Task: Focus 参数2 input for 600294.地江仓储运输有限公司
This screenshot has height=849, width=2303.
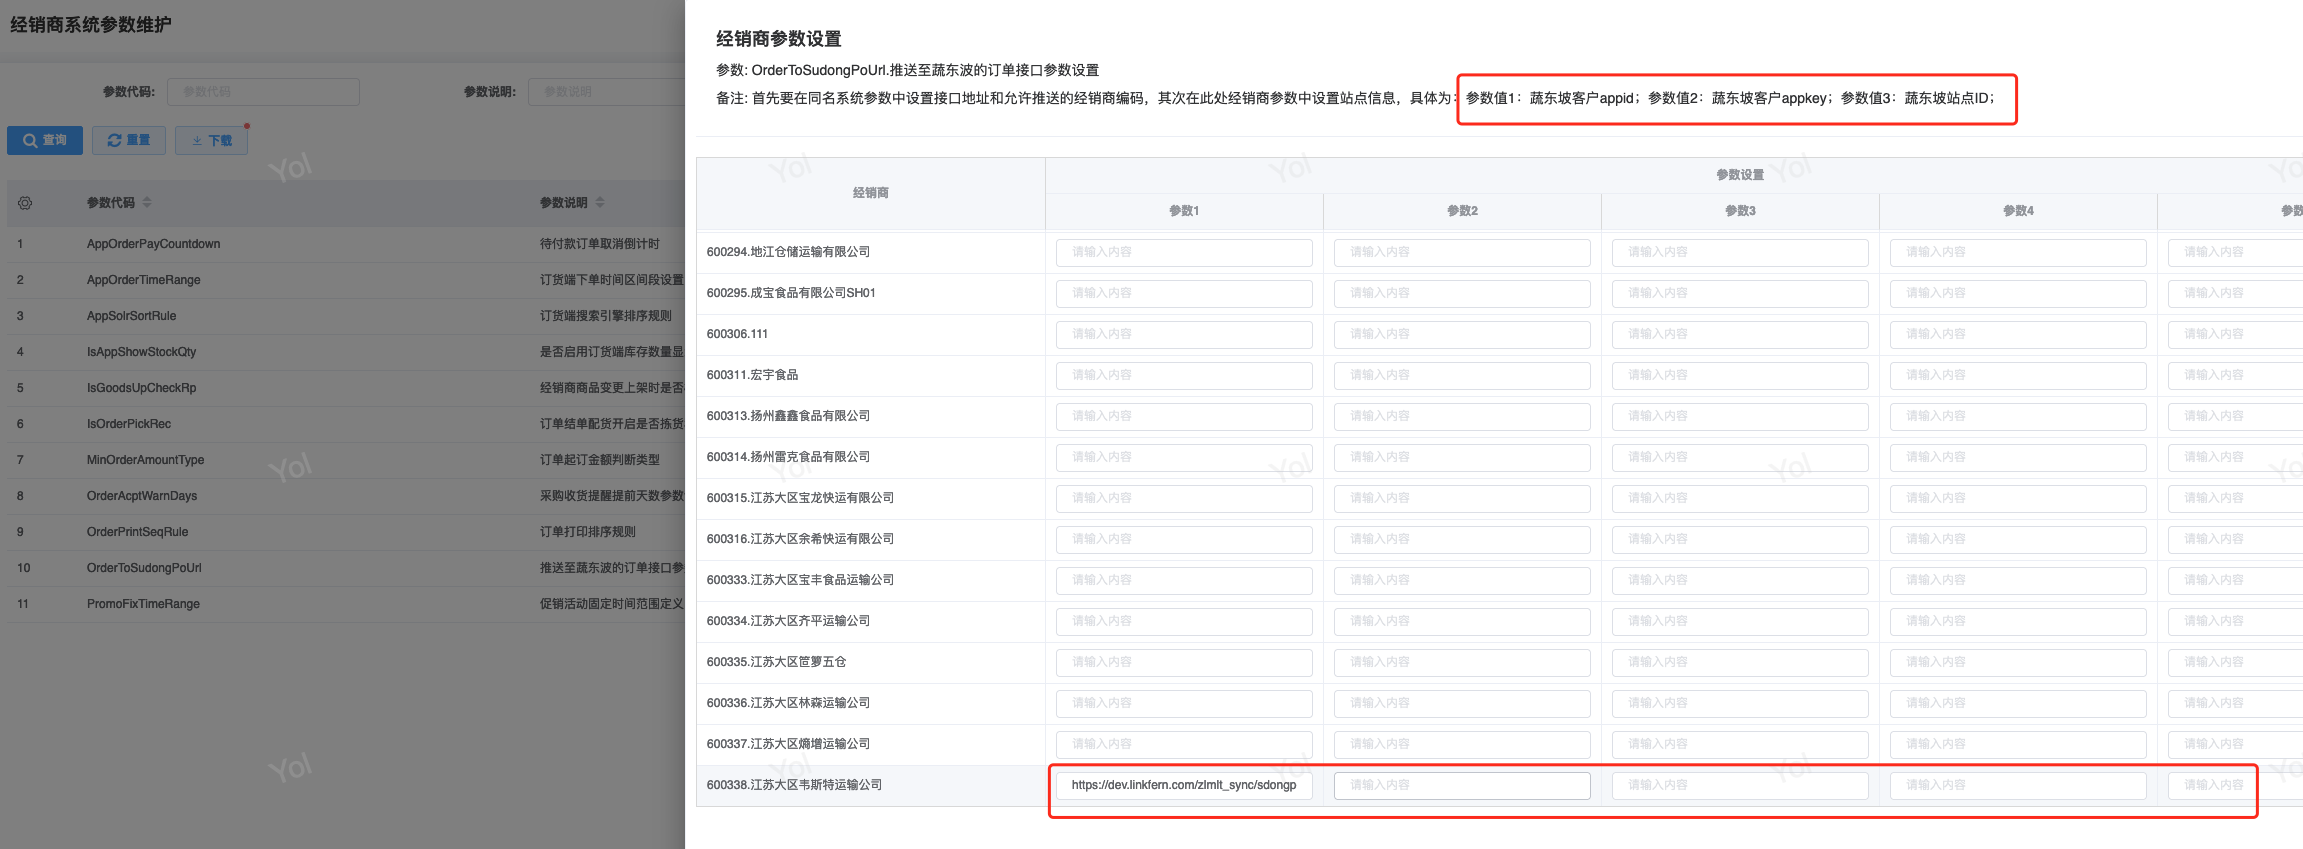Action: pos(1462,252)
